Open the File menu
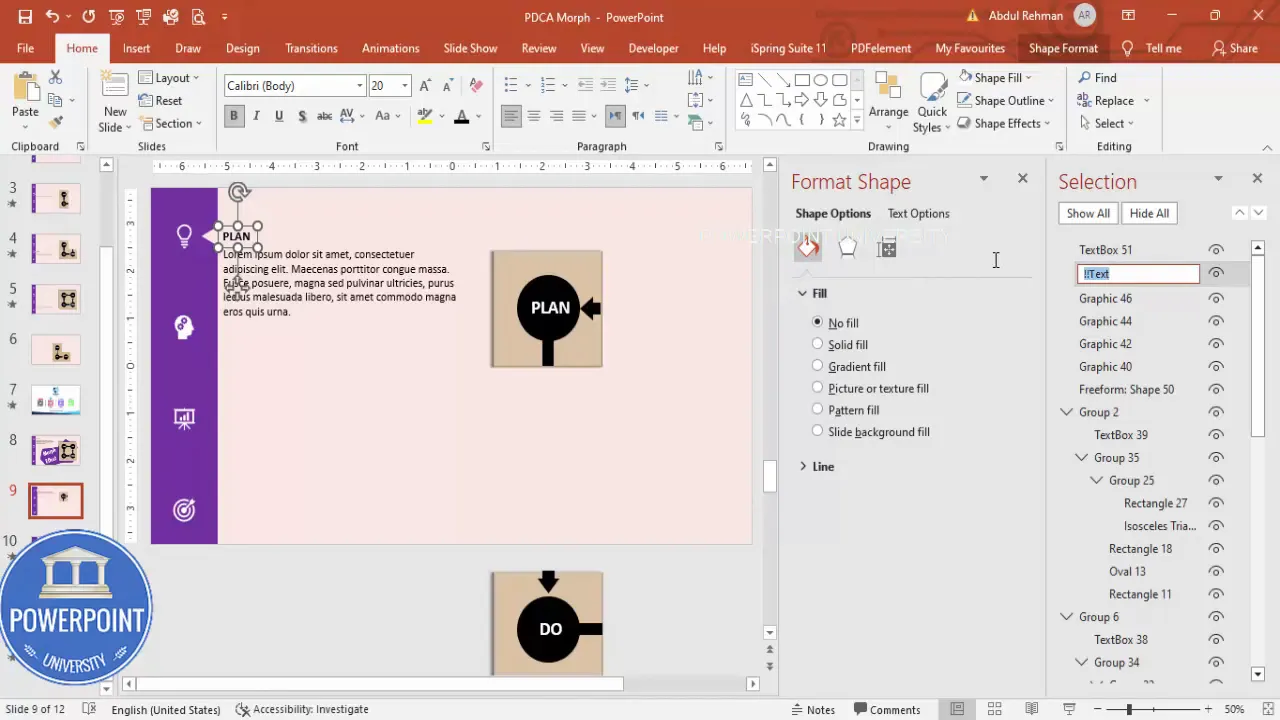1280x720 pixels. (25, 48)
